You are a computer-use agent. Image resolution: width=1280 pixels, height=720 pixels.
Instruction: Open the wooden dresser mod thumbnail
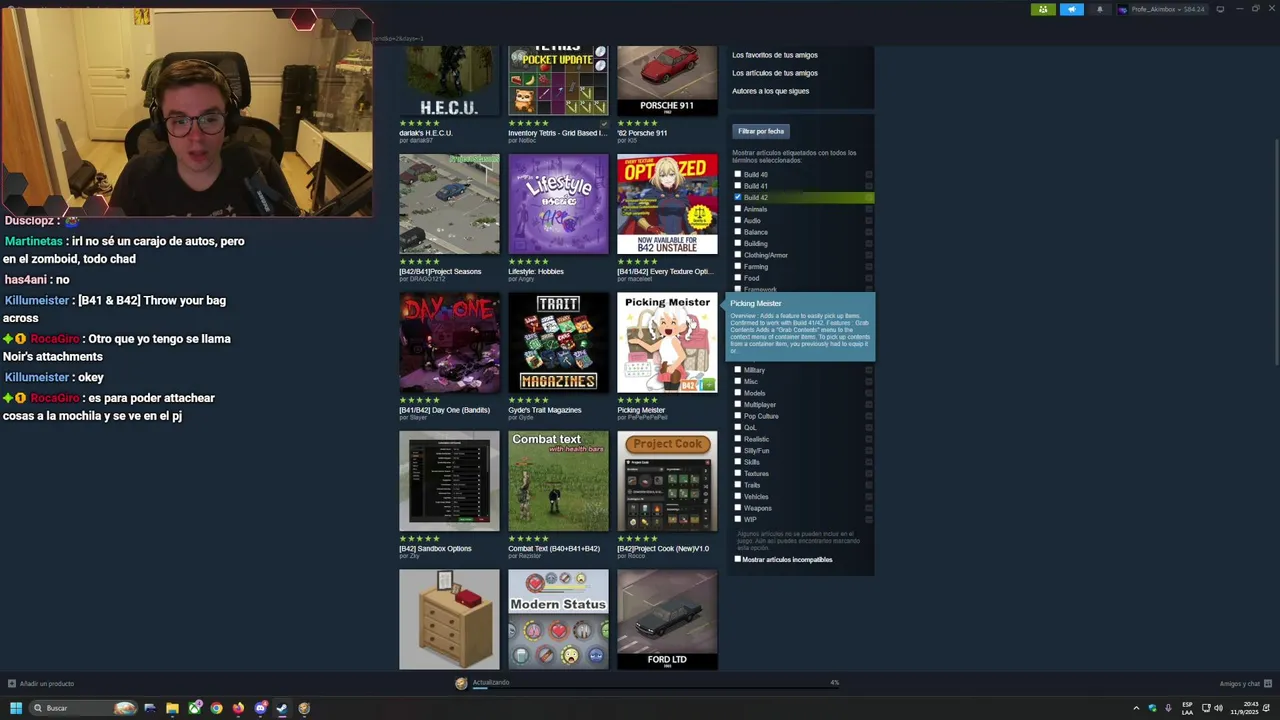pos(449,619)
